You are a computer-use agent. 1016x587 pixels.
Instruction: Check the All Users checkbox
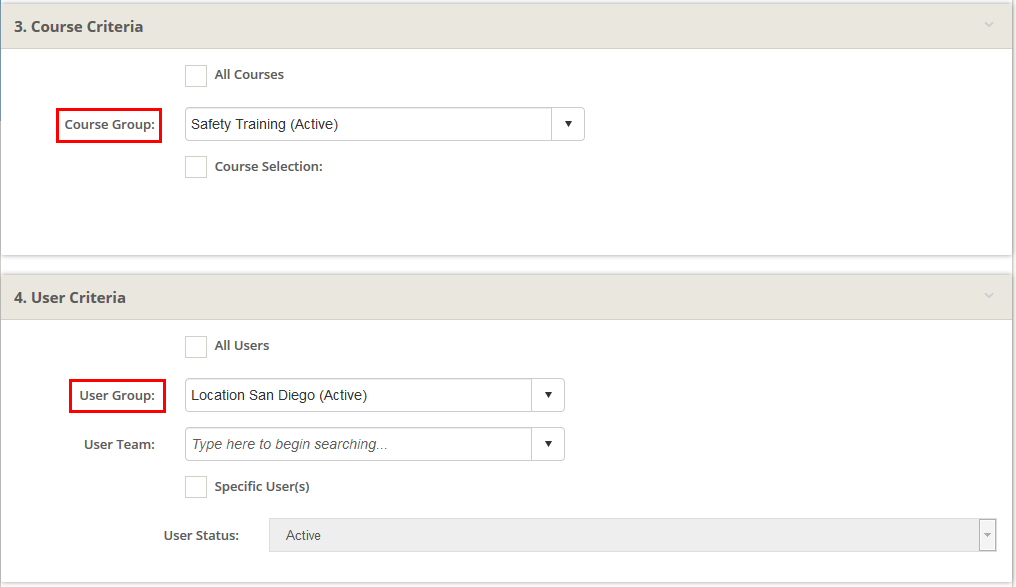tap(196, 346)
